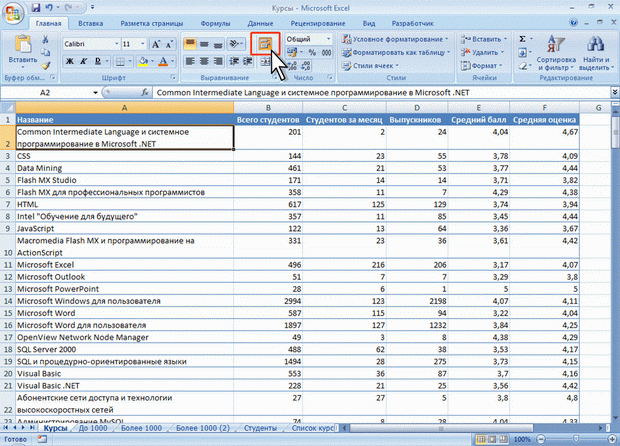Cut selection with the scissors icon

(45, 40)
